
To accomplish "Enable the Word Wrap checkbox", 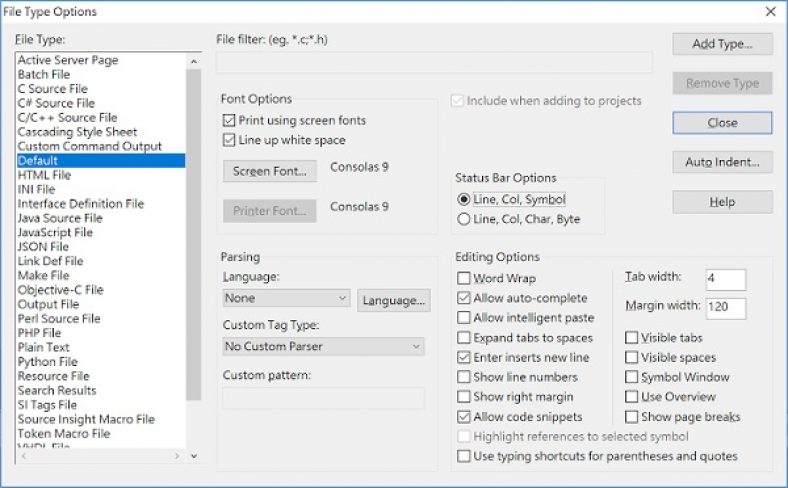I will pos(464,279).
